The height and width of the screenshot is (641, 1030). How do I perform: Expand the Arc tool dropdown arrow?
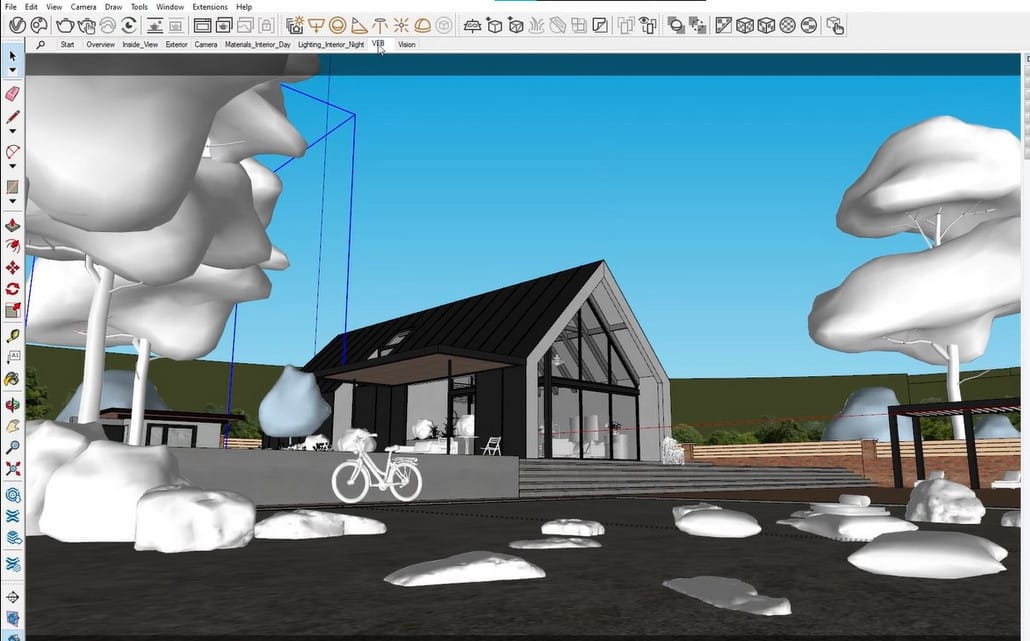coord(13,166)
